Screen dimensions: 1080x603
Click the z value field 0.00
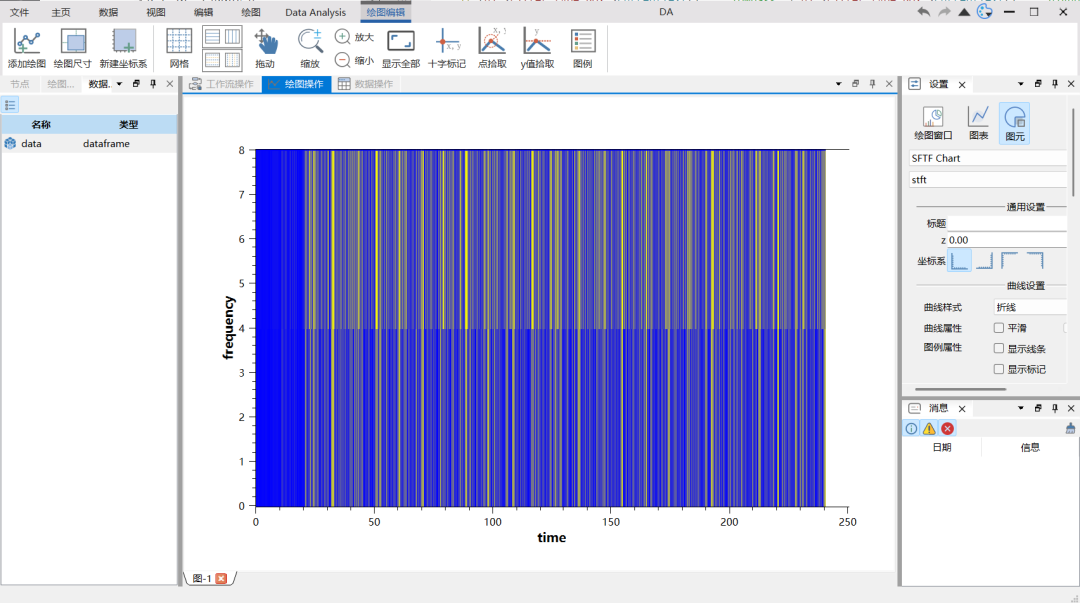[1007, 240]
